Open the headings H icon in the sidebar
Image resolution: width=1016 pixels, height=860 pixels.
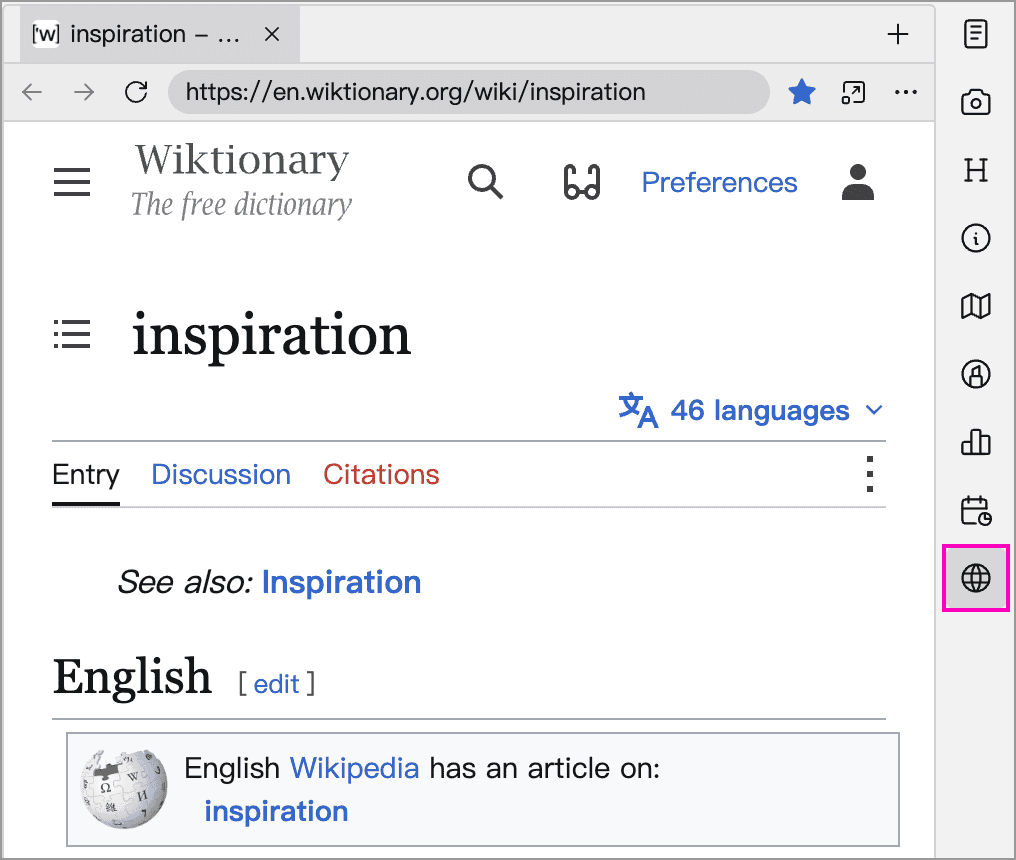tap(975, 170)
